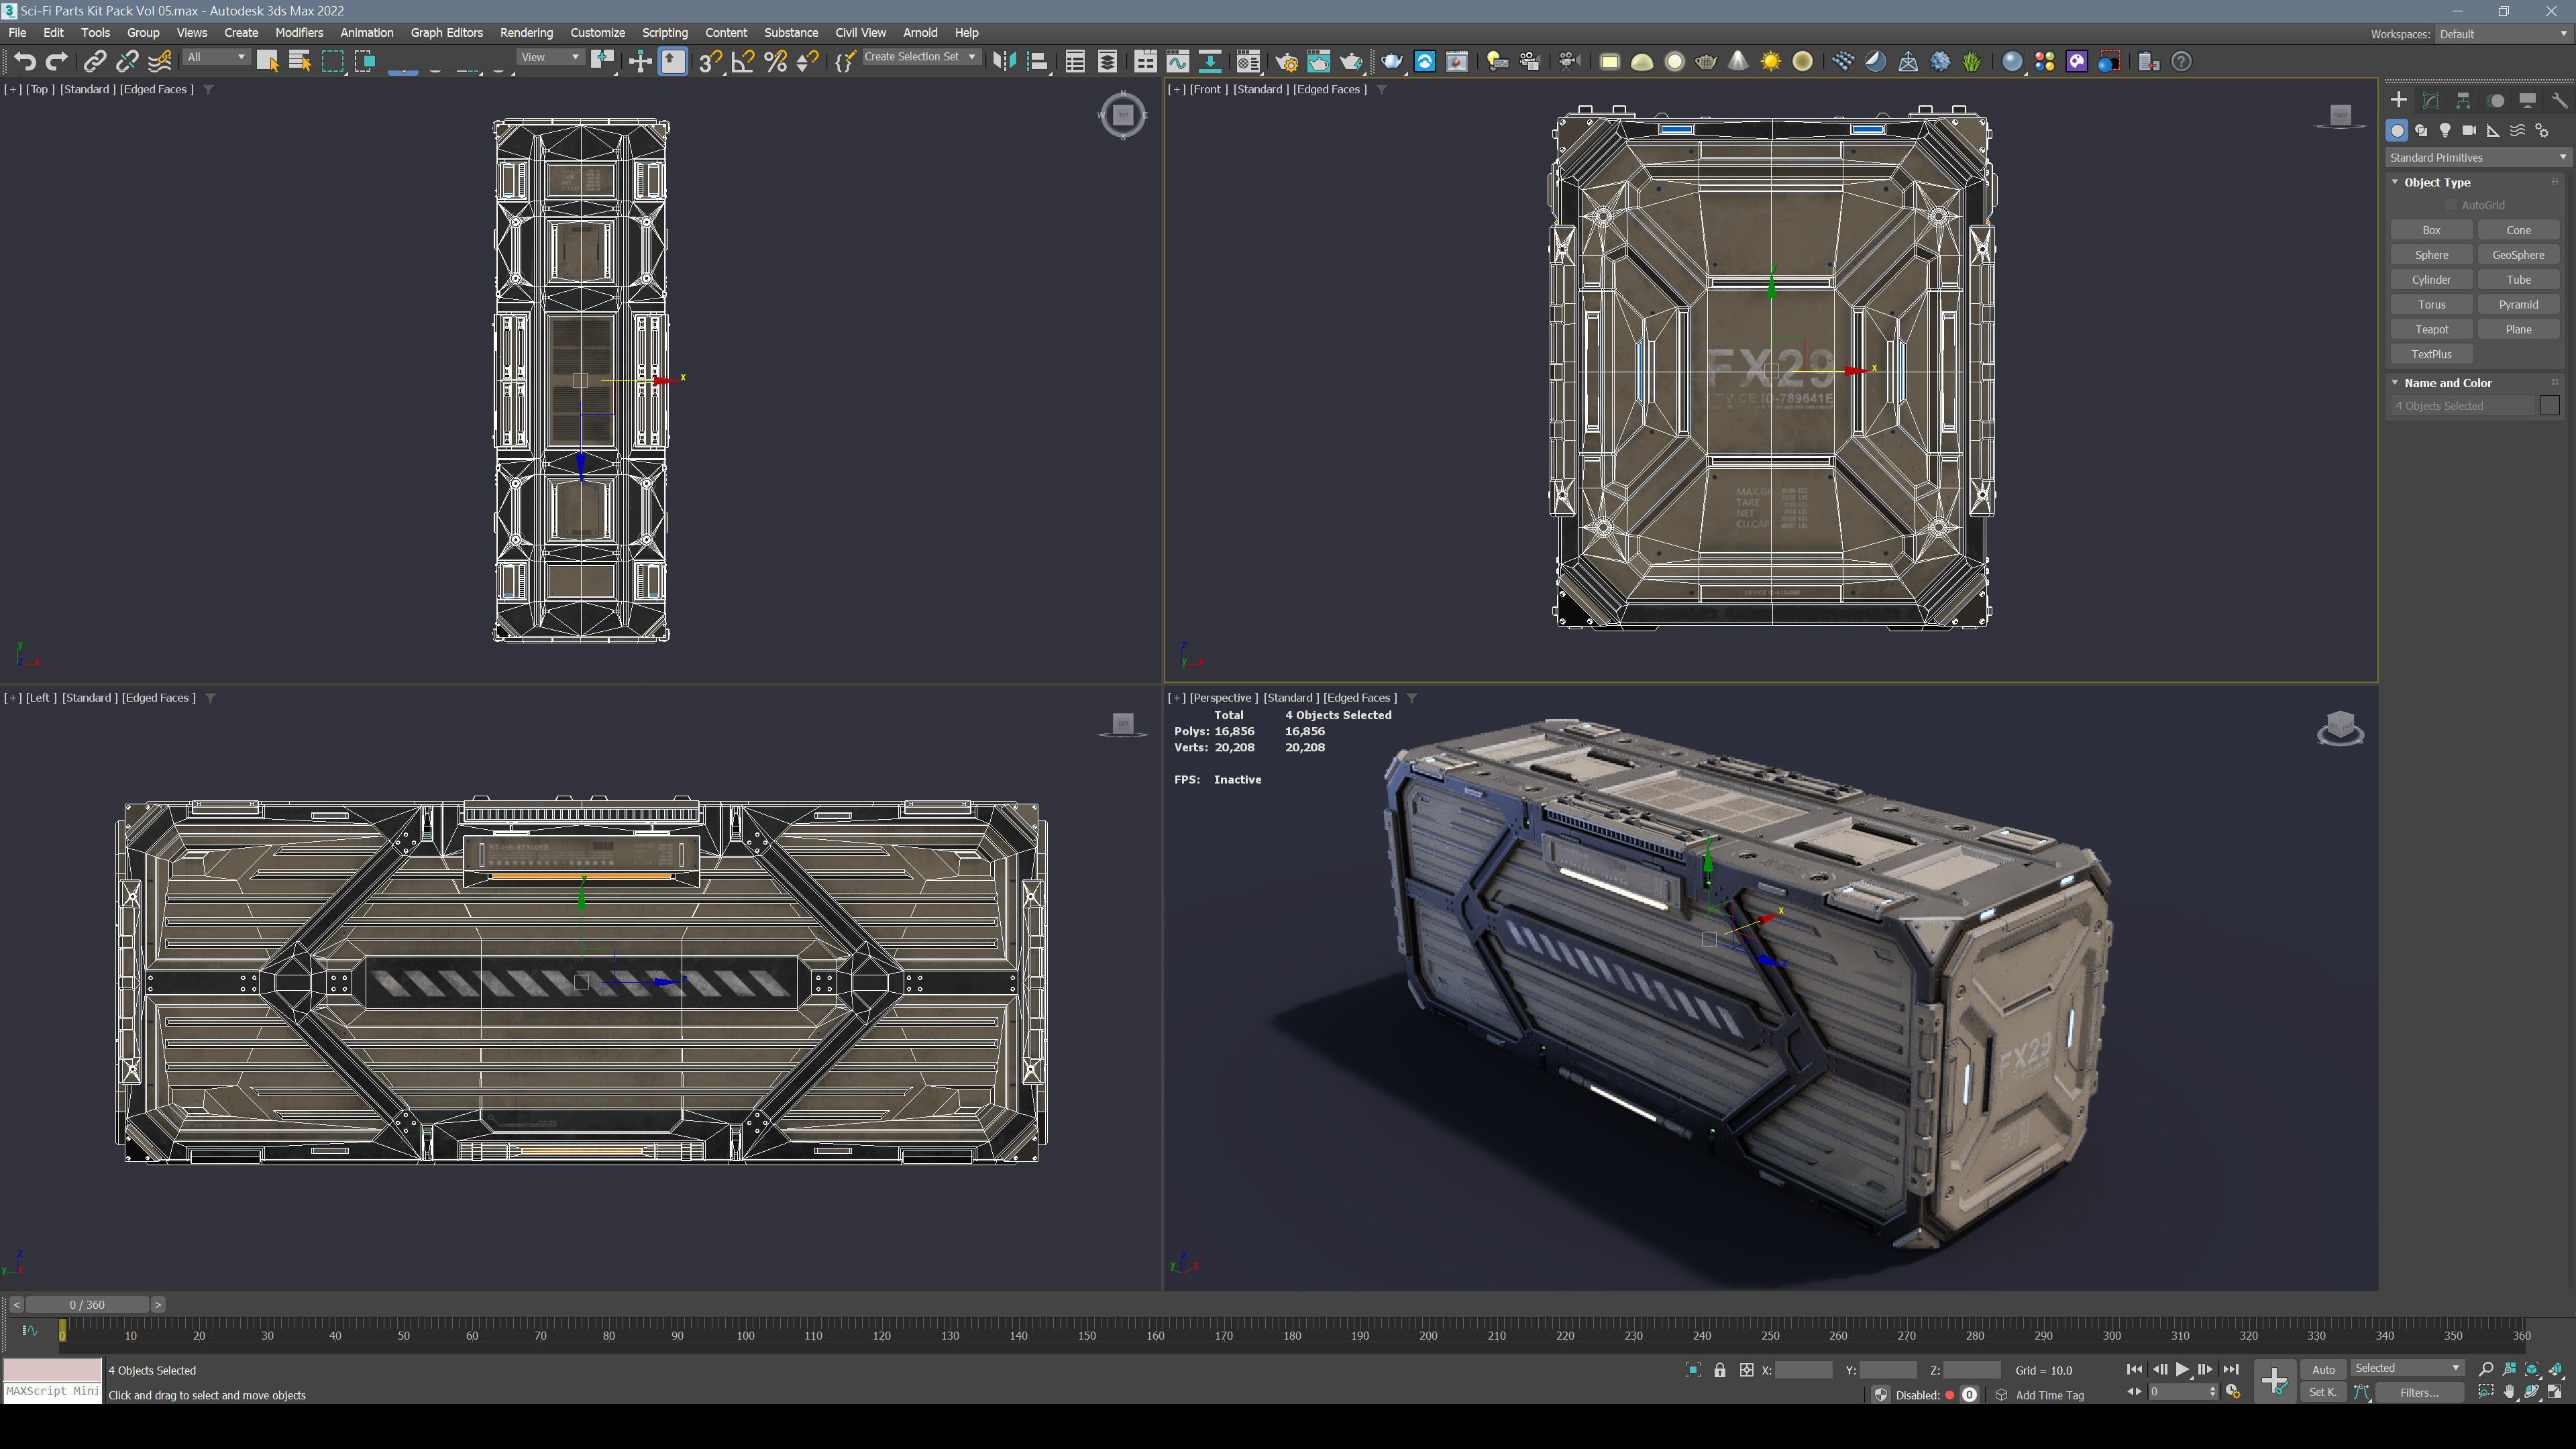The height and width of the screenshot is (1449, 2576).
Task: Open the Align tool
Action: tap(1037, 62)
